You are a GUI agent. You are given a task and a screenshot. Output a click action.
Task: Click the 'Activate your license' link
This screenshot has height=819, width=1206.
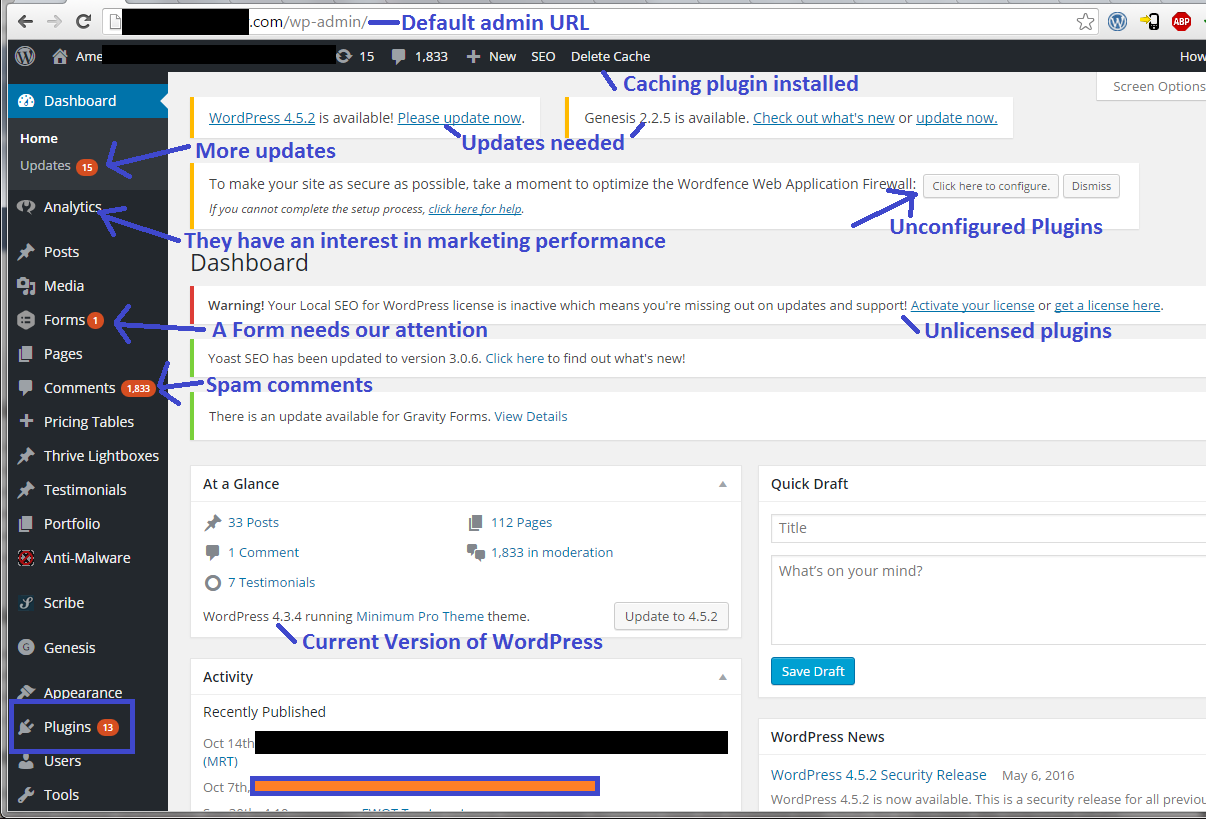[972, 306]
